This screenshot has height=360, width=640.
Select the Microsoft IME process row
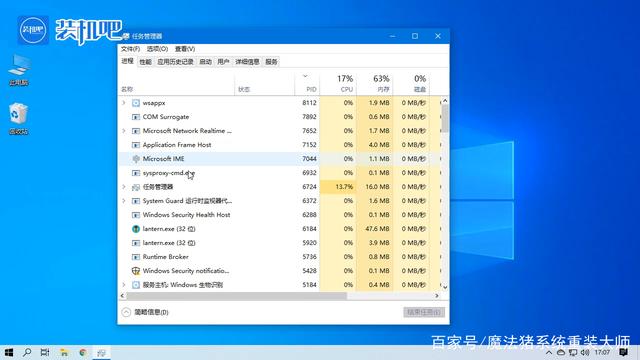(279, 159)
